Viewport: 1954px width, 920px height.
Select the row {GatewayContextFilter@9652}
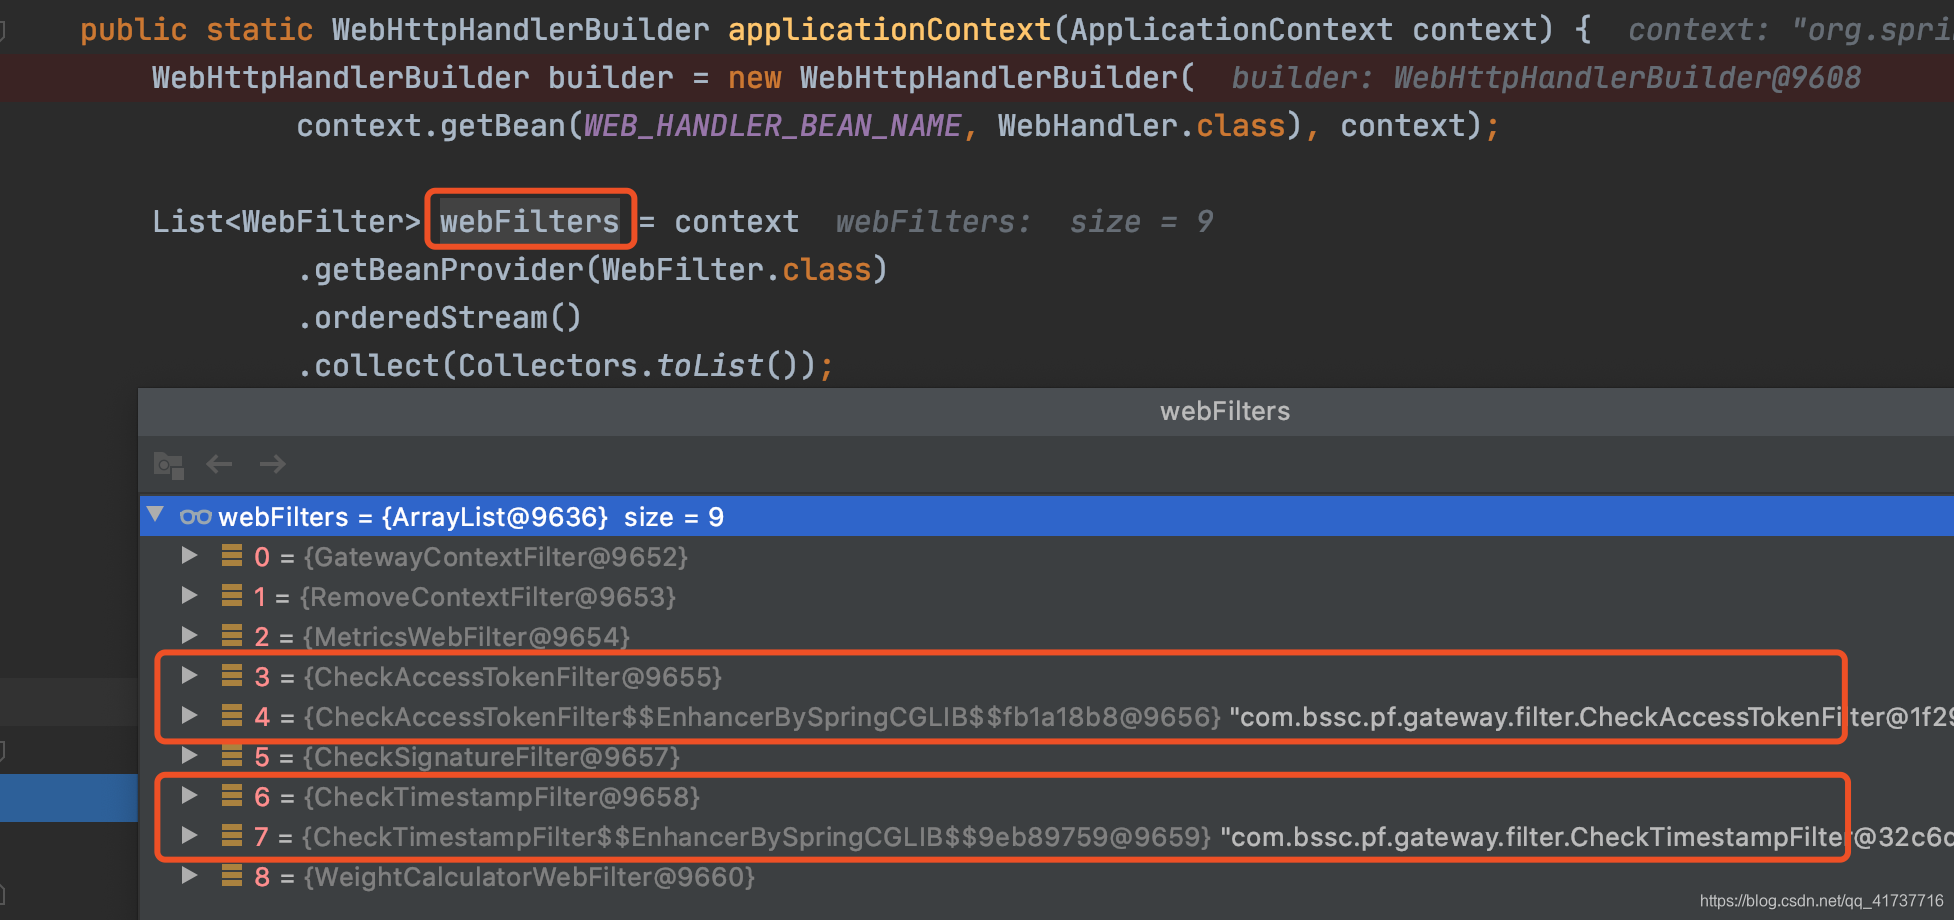tap(1047, 556)
